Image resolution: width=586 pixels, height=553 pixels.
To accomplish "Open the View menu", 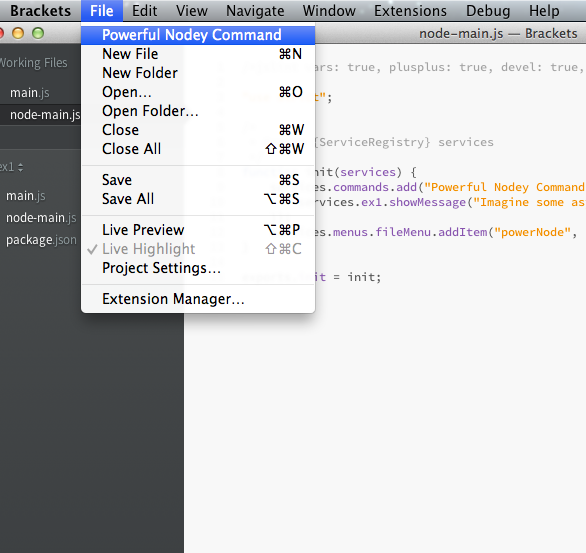I will point(192,10).
